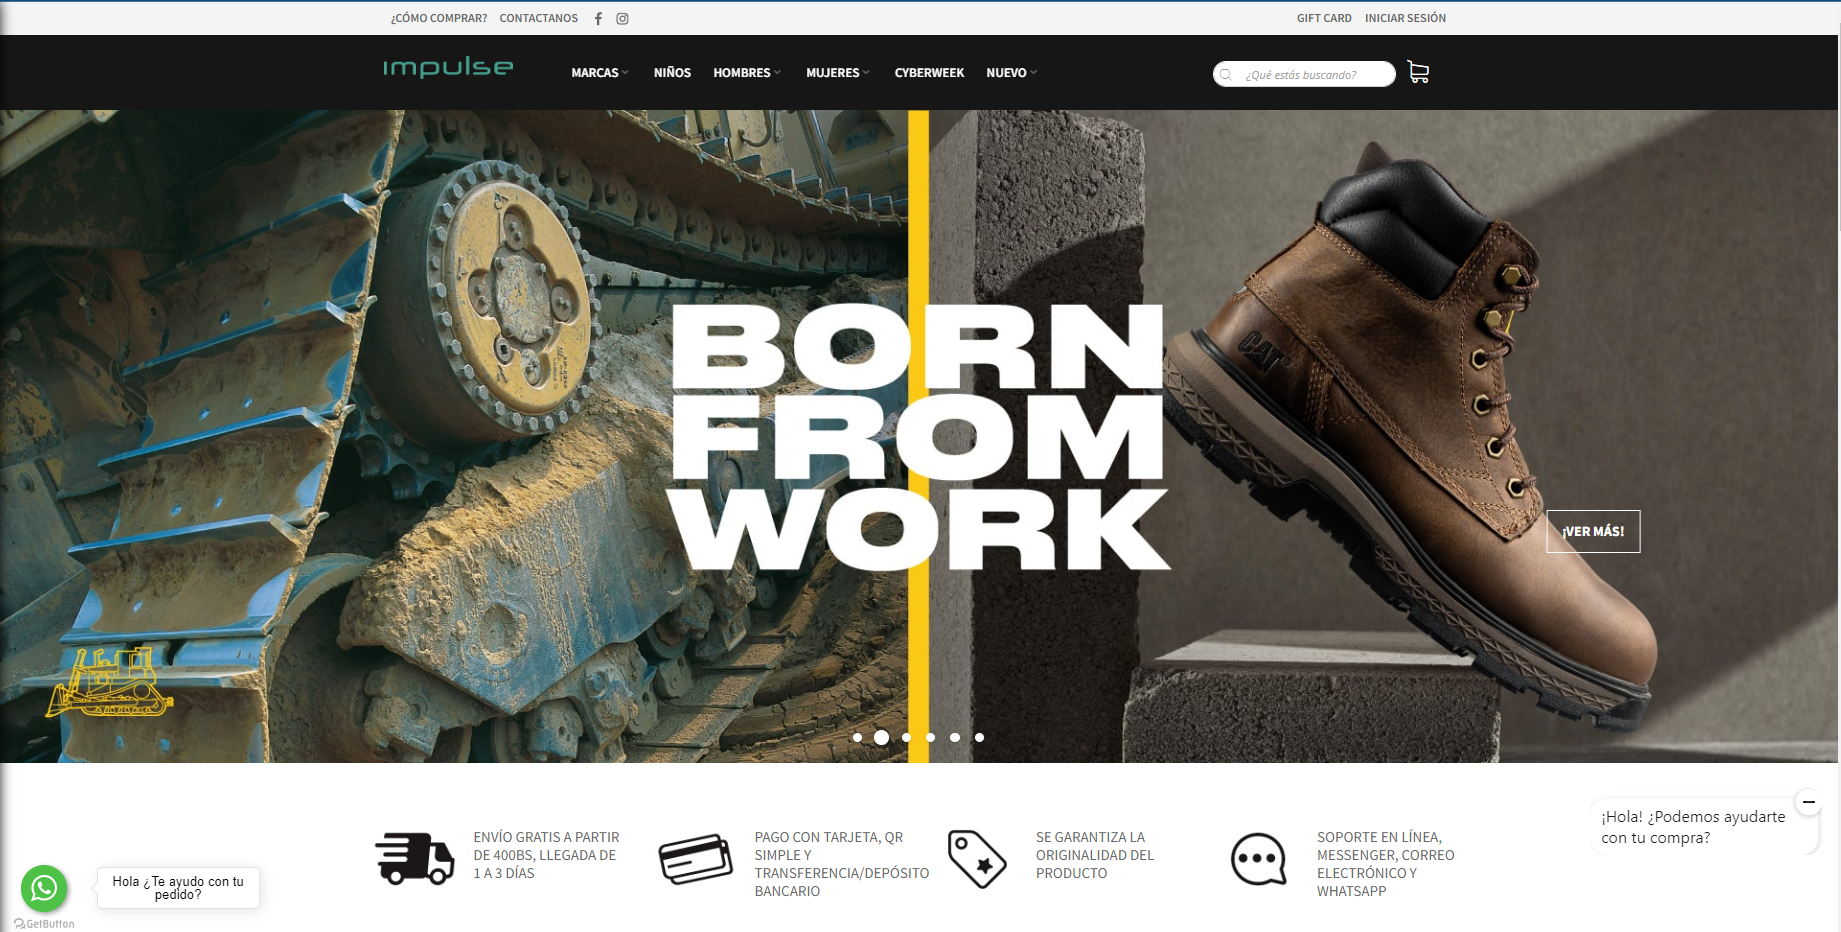Click the speech bubble support icon

(x=1258, y=859)
